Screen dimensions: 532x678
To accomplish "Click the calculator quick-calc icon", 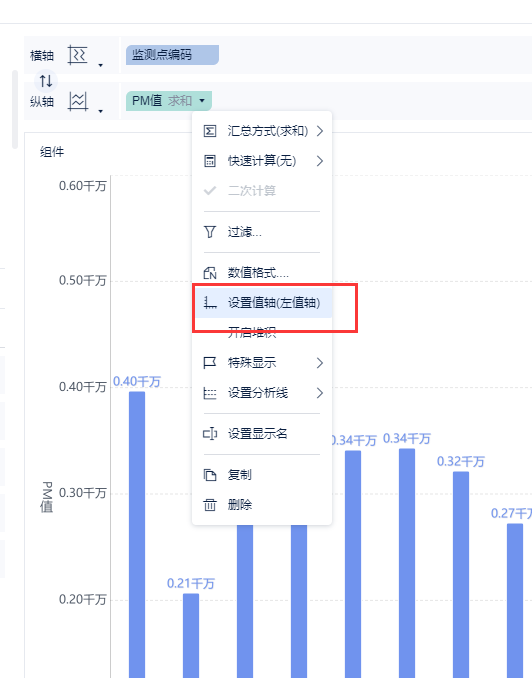I will pos(210,161).
